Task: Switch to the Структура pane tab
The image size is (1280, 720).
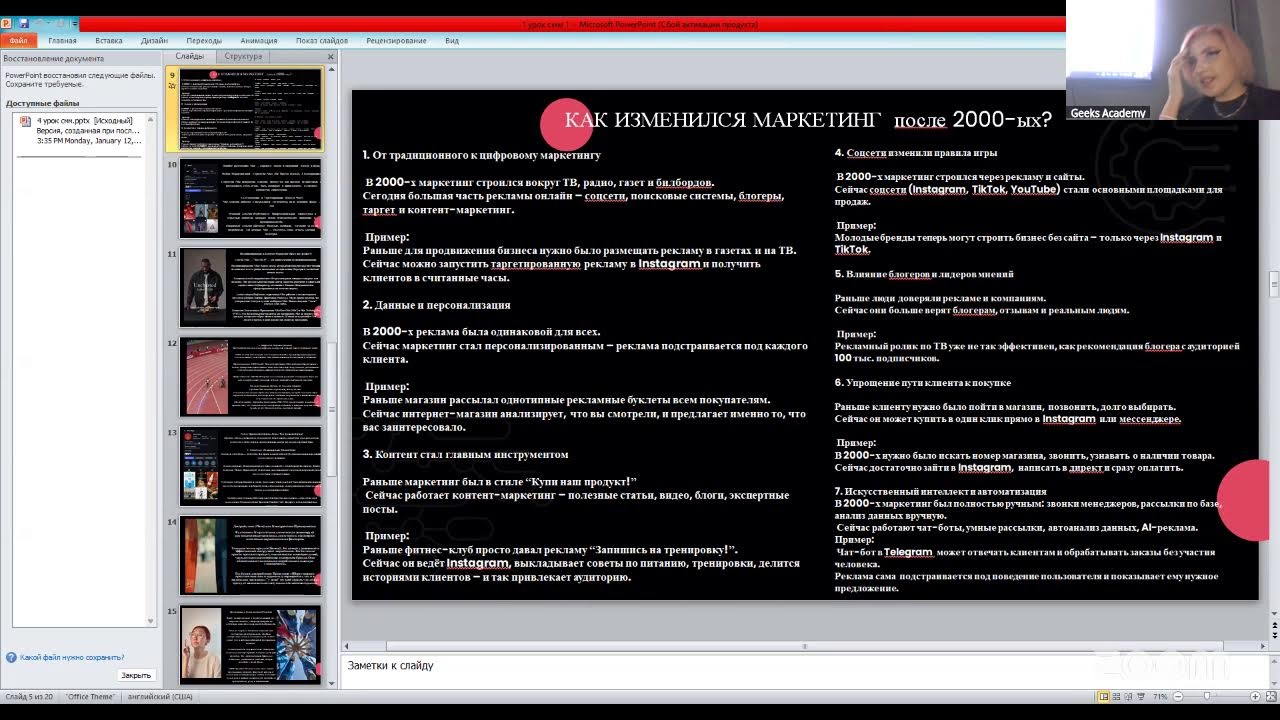Action: tap(243, 57)
